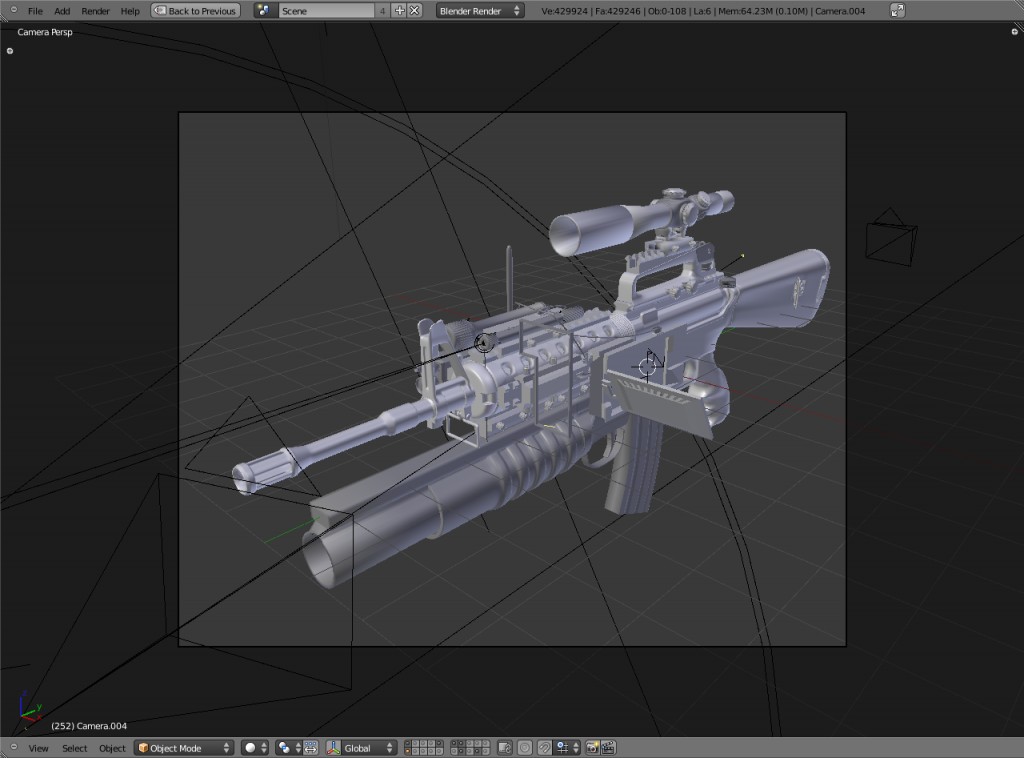Toggle the 3D manipulator widget
Screen dimensions: 1024x758
tap(310, 747)
